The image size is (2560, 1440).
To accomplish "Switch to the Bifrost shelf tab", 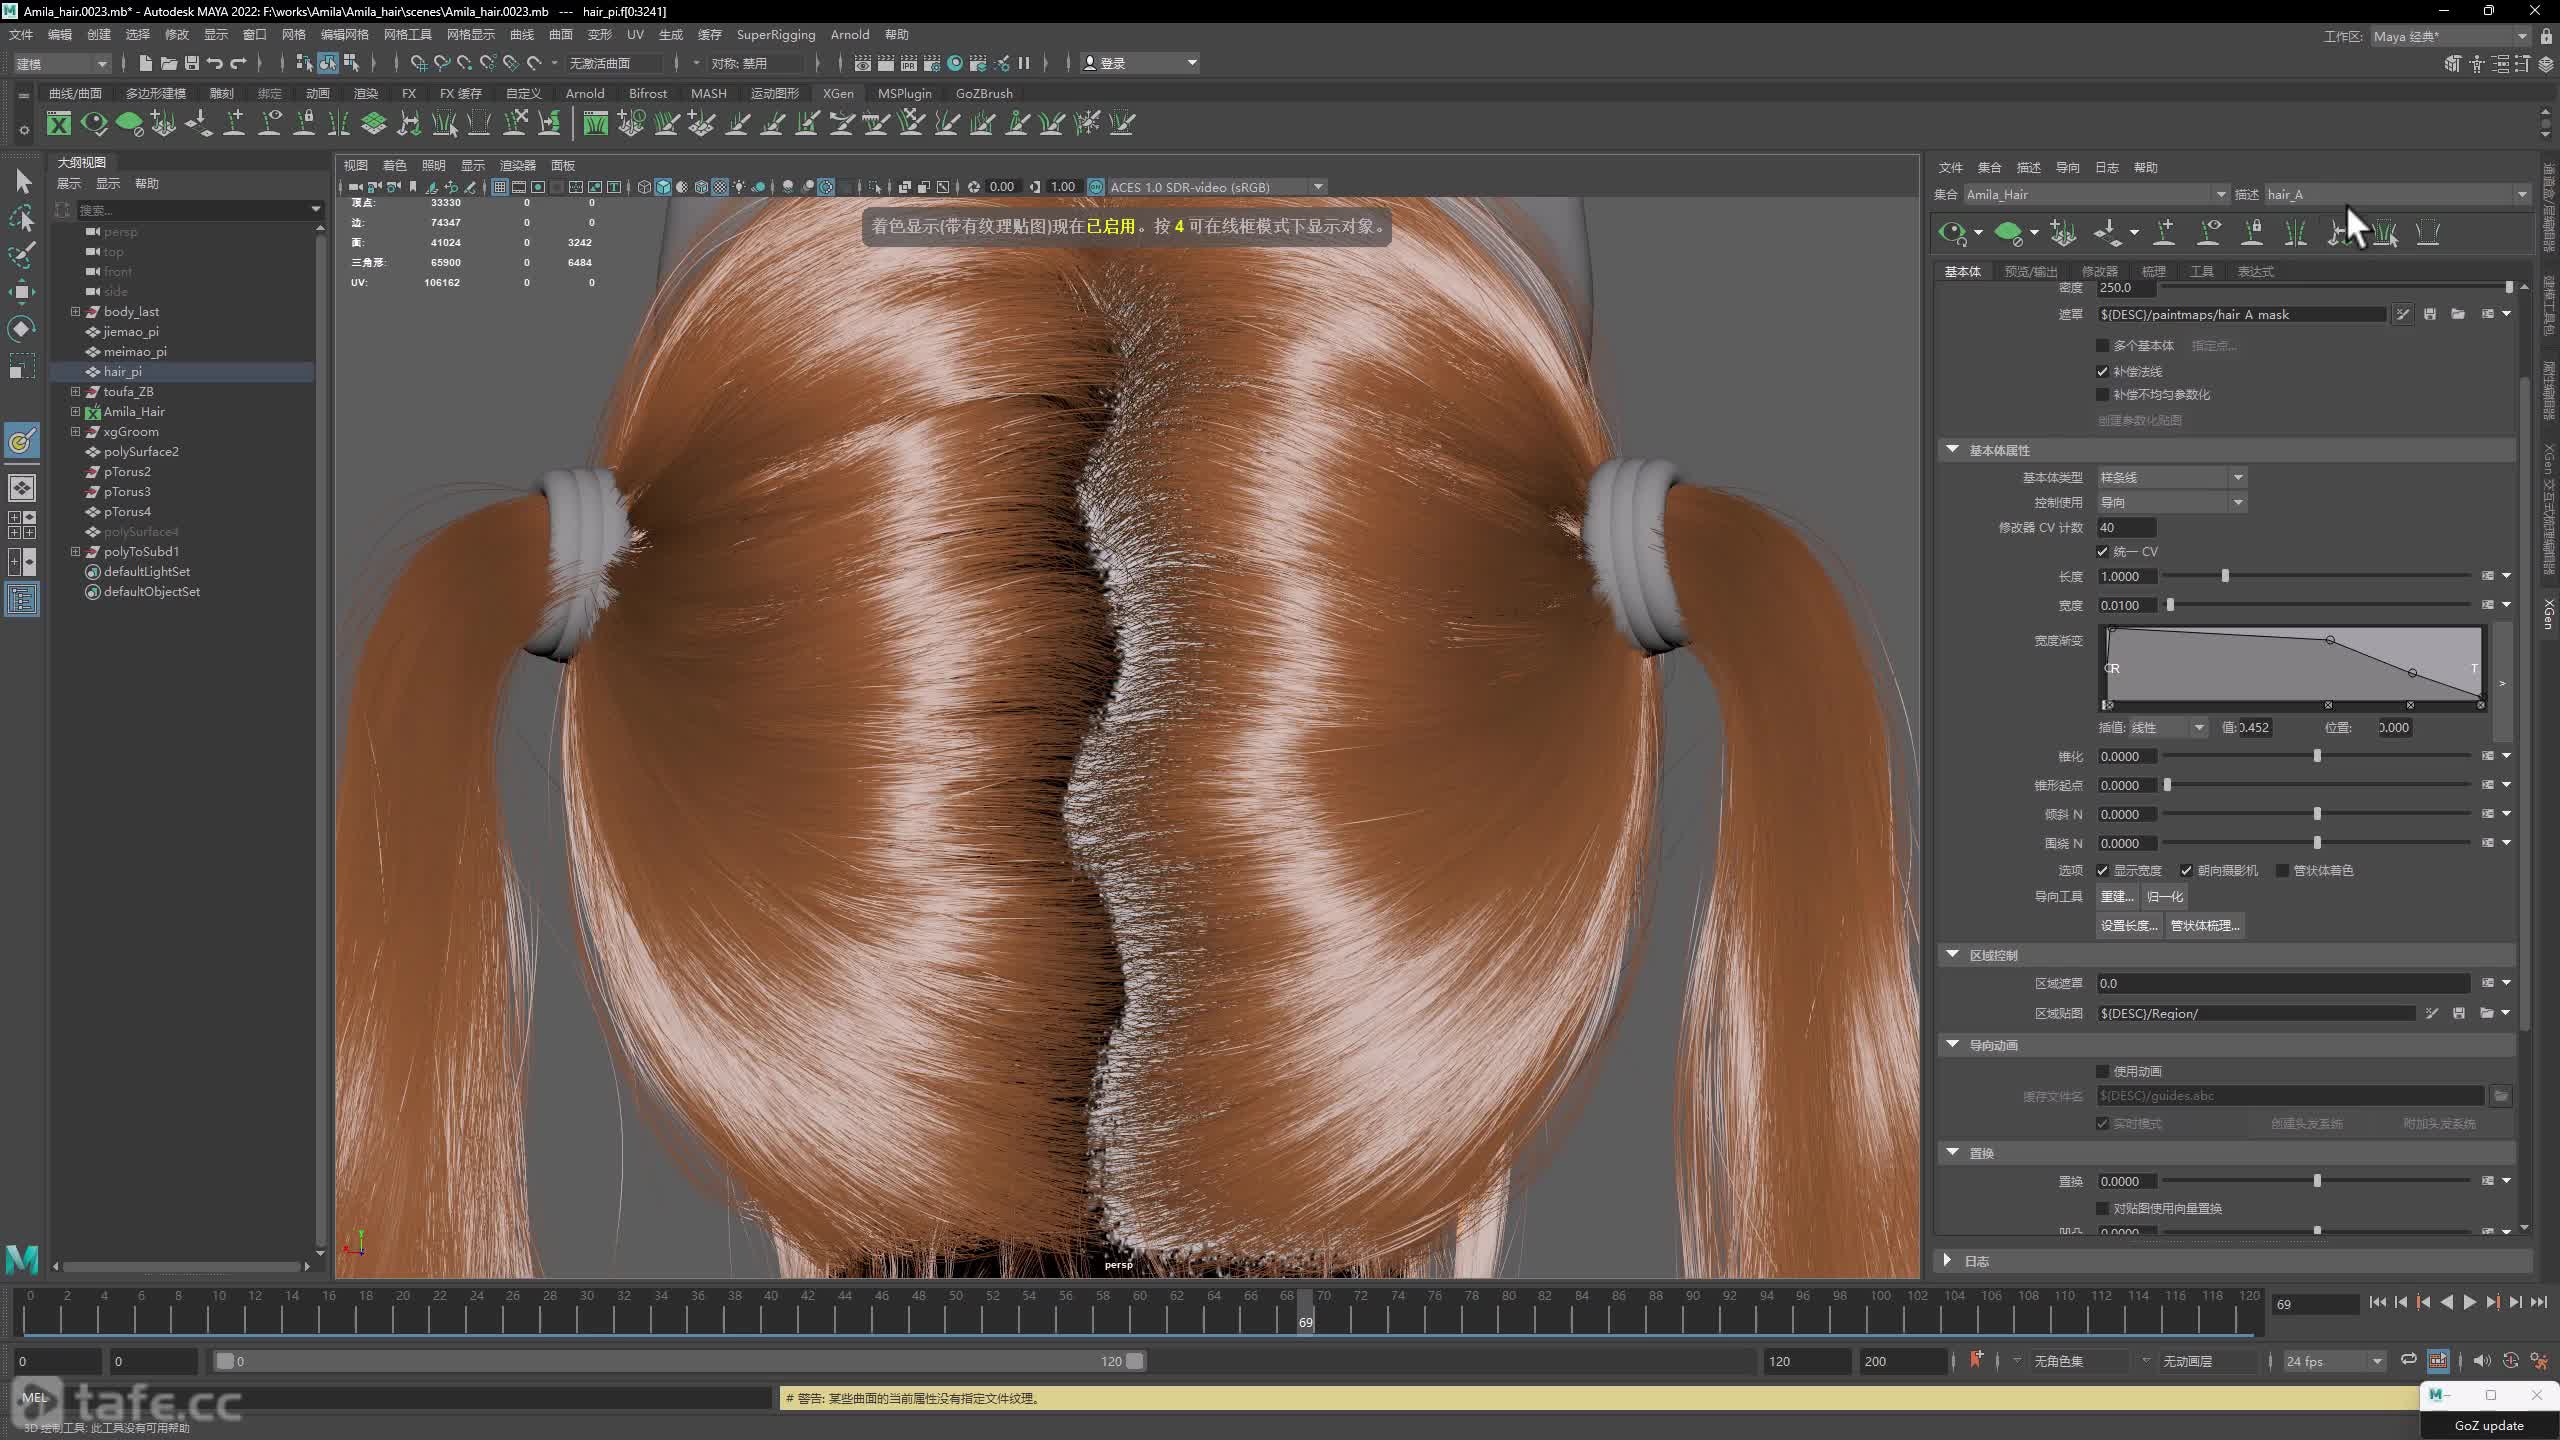I will point(647,93).
